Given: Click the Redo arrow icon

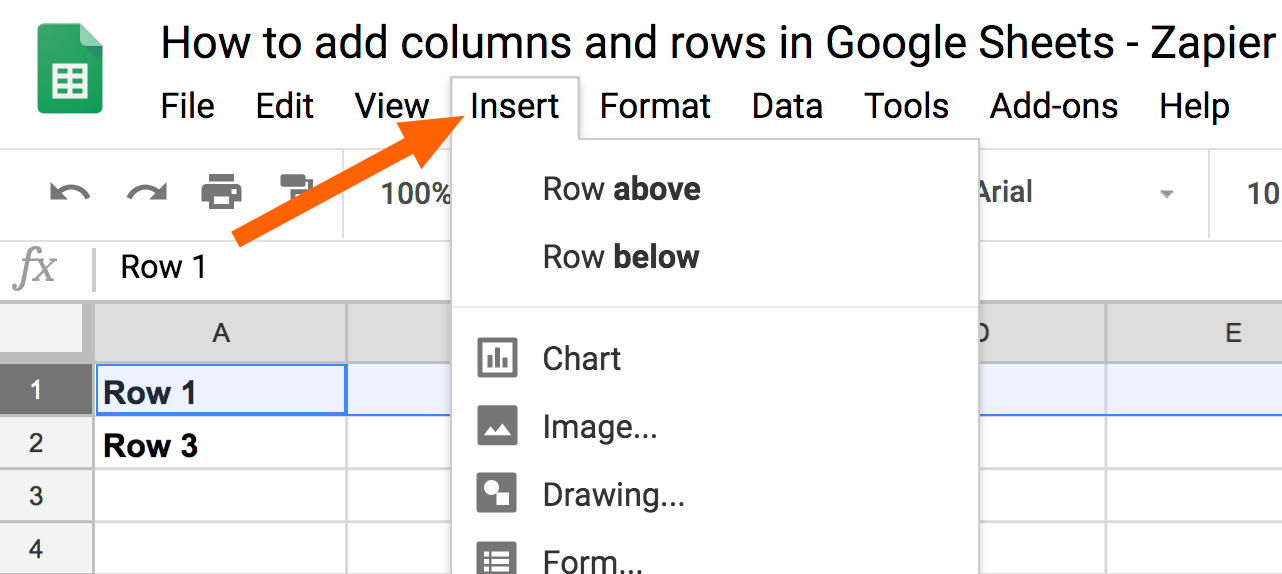Looking at the screenshot, I should coord(145,191).
